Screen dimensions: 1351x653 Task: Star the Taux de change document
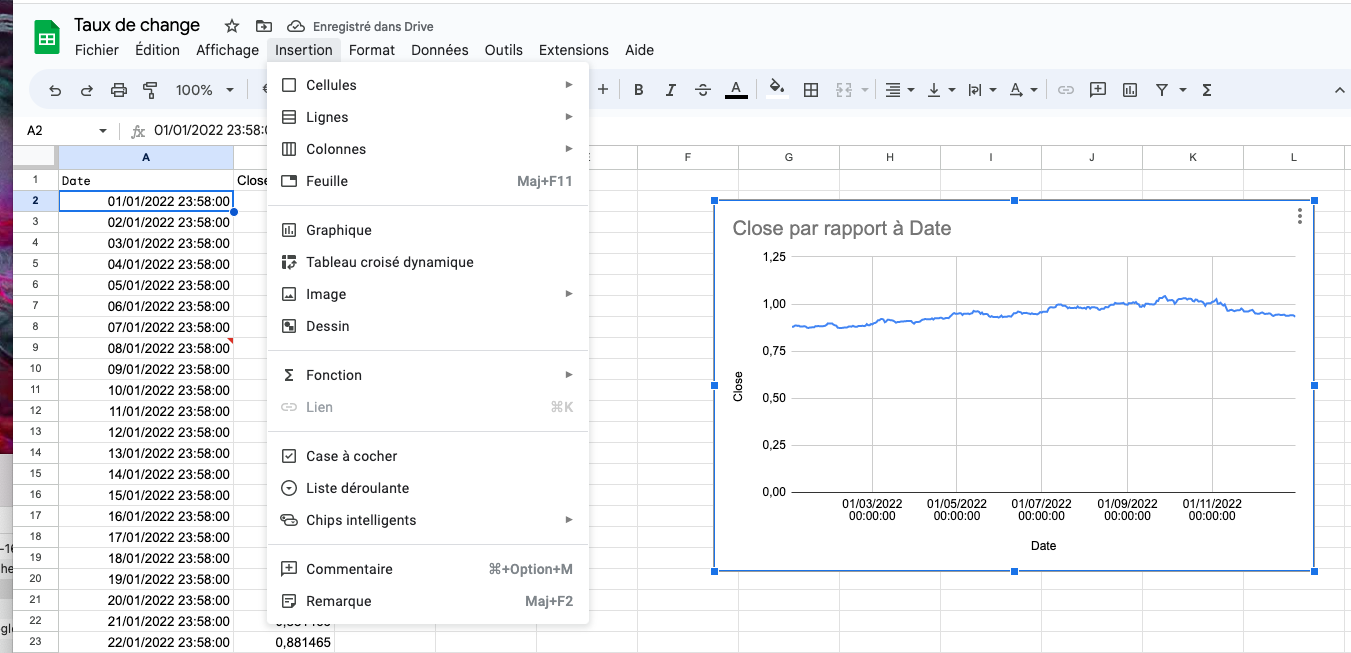[230, 25]
